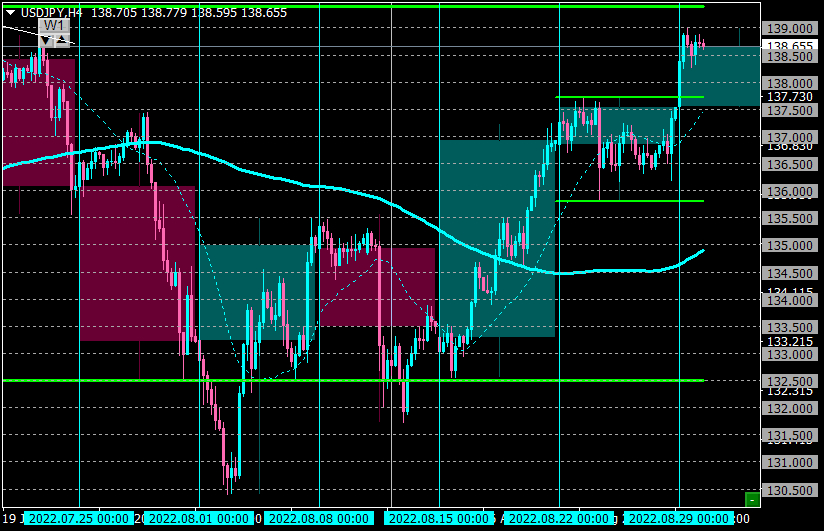
Task: Click the green minus button bottom-right
Action: [x=753, y=499]
